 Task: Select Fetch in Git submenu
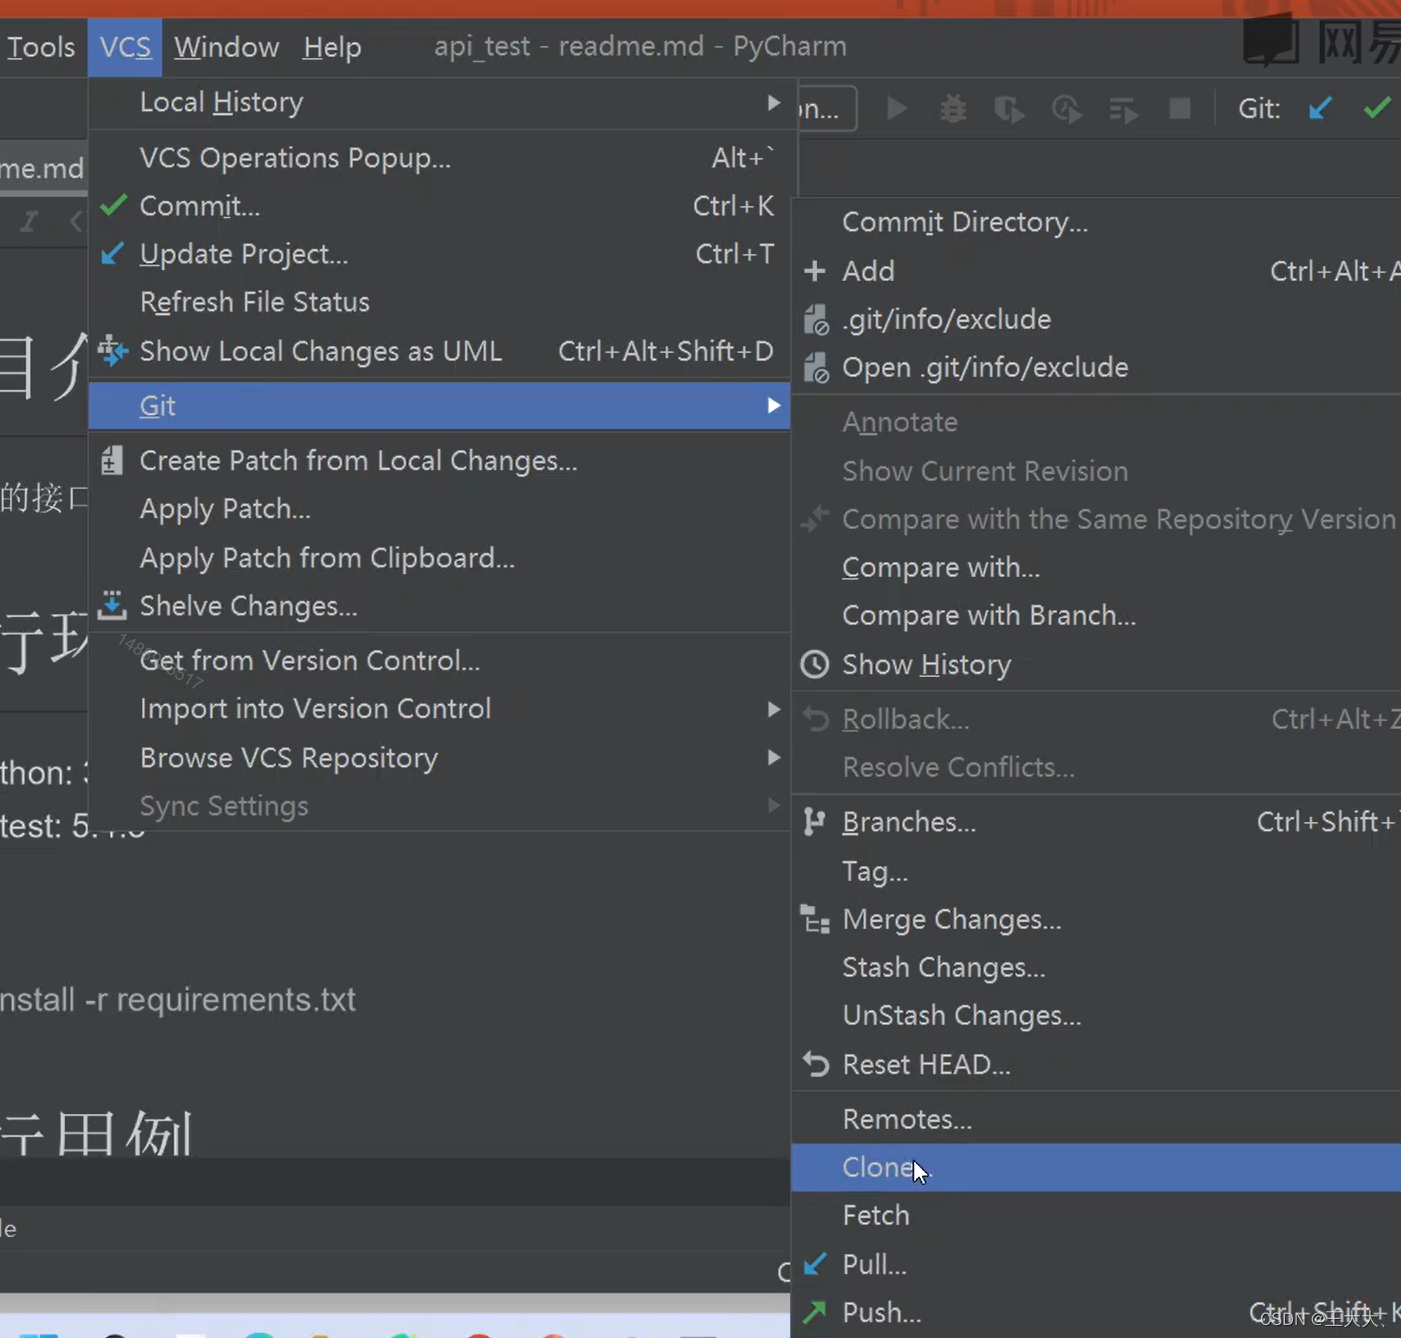click(x=1096, y=1216)
